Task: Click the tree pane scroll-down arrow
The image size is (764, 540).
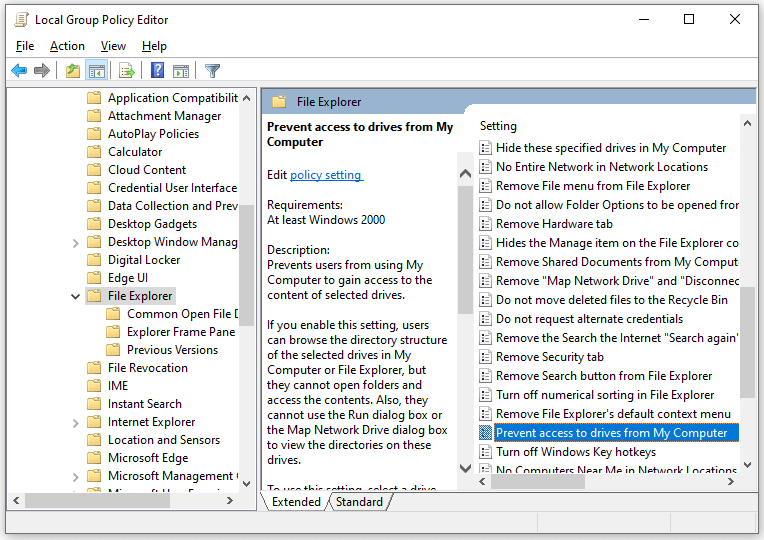Action: click(x=247, y=484)
